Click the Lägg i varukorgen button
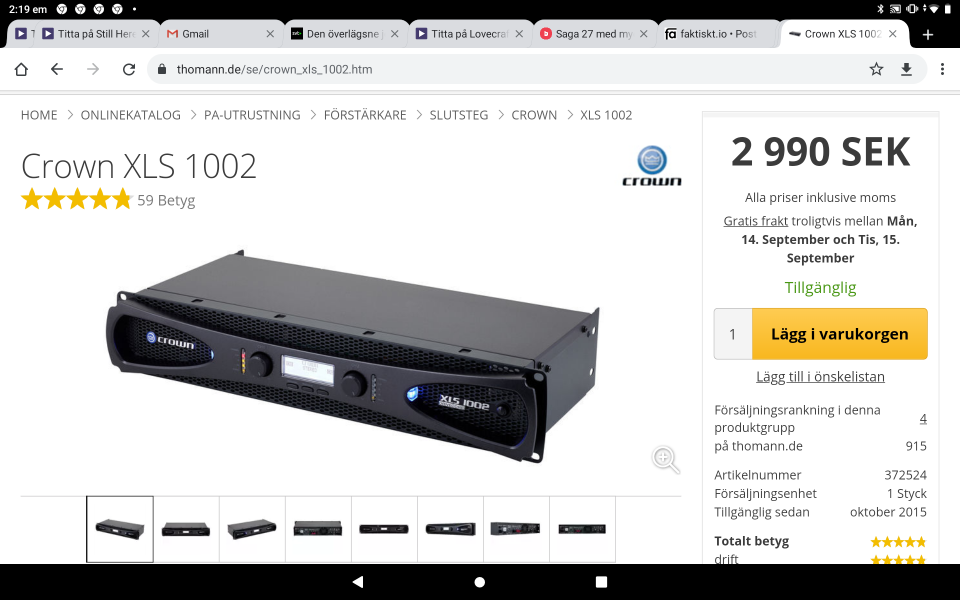The image size is (960, 600). (x=839, y=334)
